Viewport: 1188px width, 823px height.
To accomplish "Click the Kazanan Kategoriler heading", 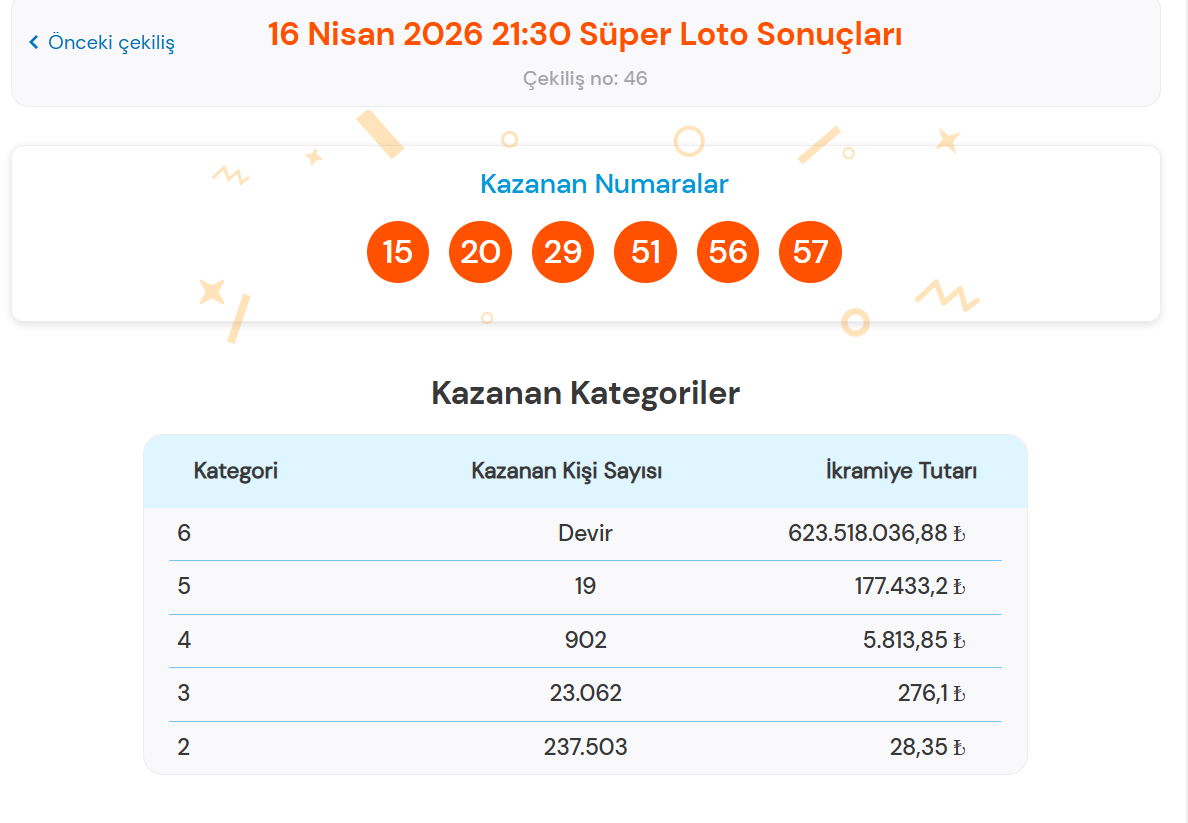I will [586, 393].
